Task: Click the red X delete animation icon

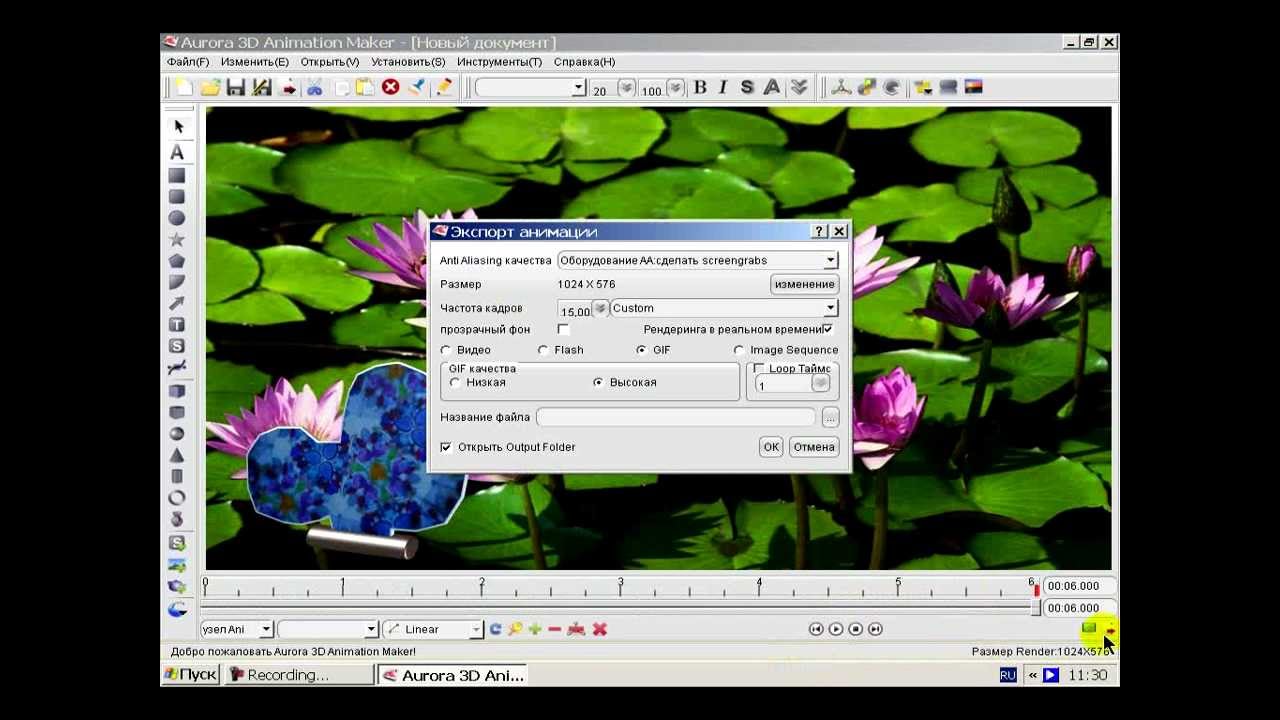Action: [600, 629]
